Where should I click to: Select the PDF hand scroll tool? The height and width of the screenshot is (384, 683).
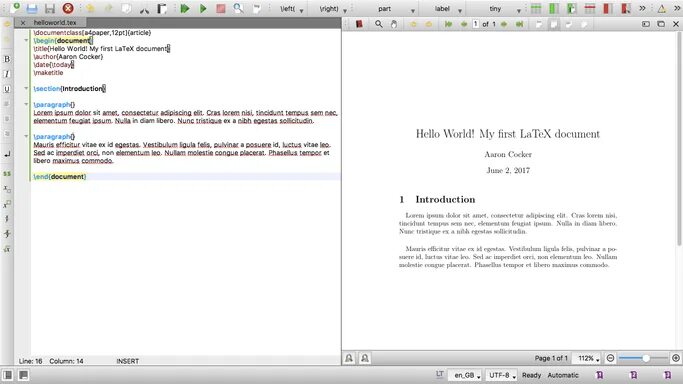point(394,24)
